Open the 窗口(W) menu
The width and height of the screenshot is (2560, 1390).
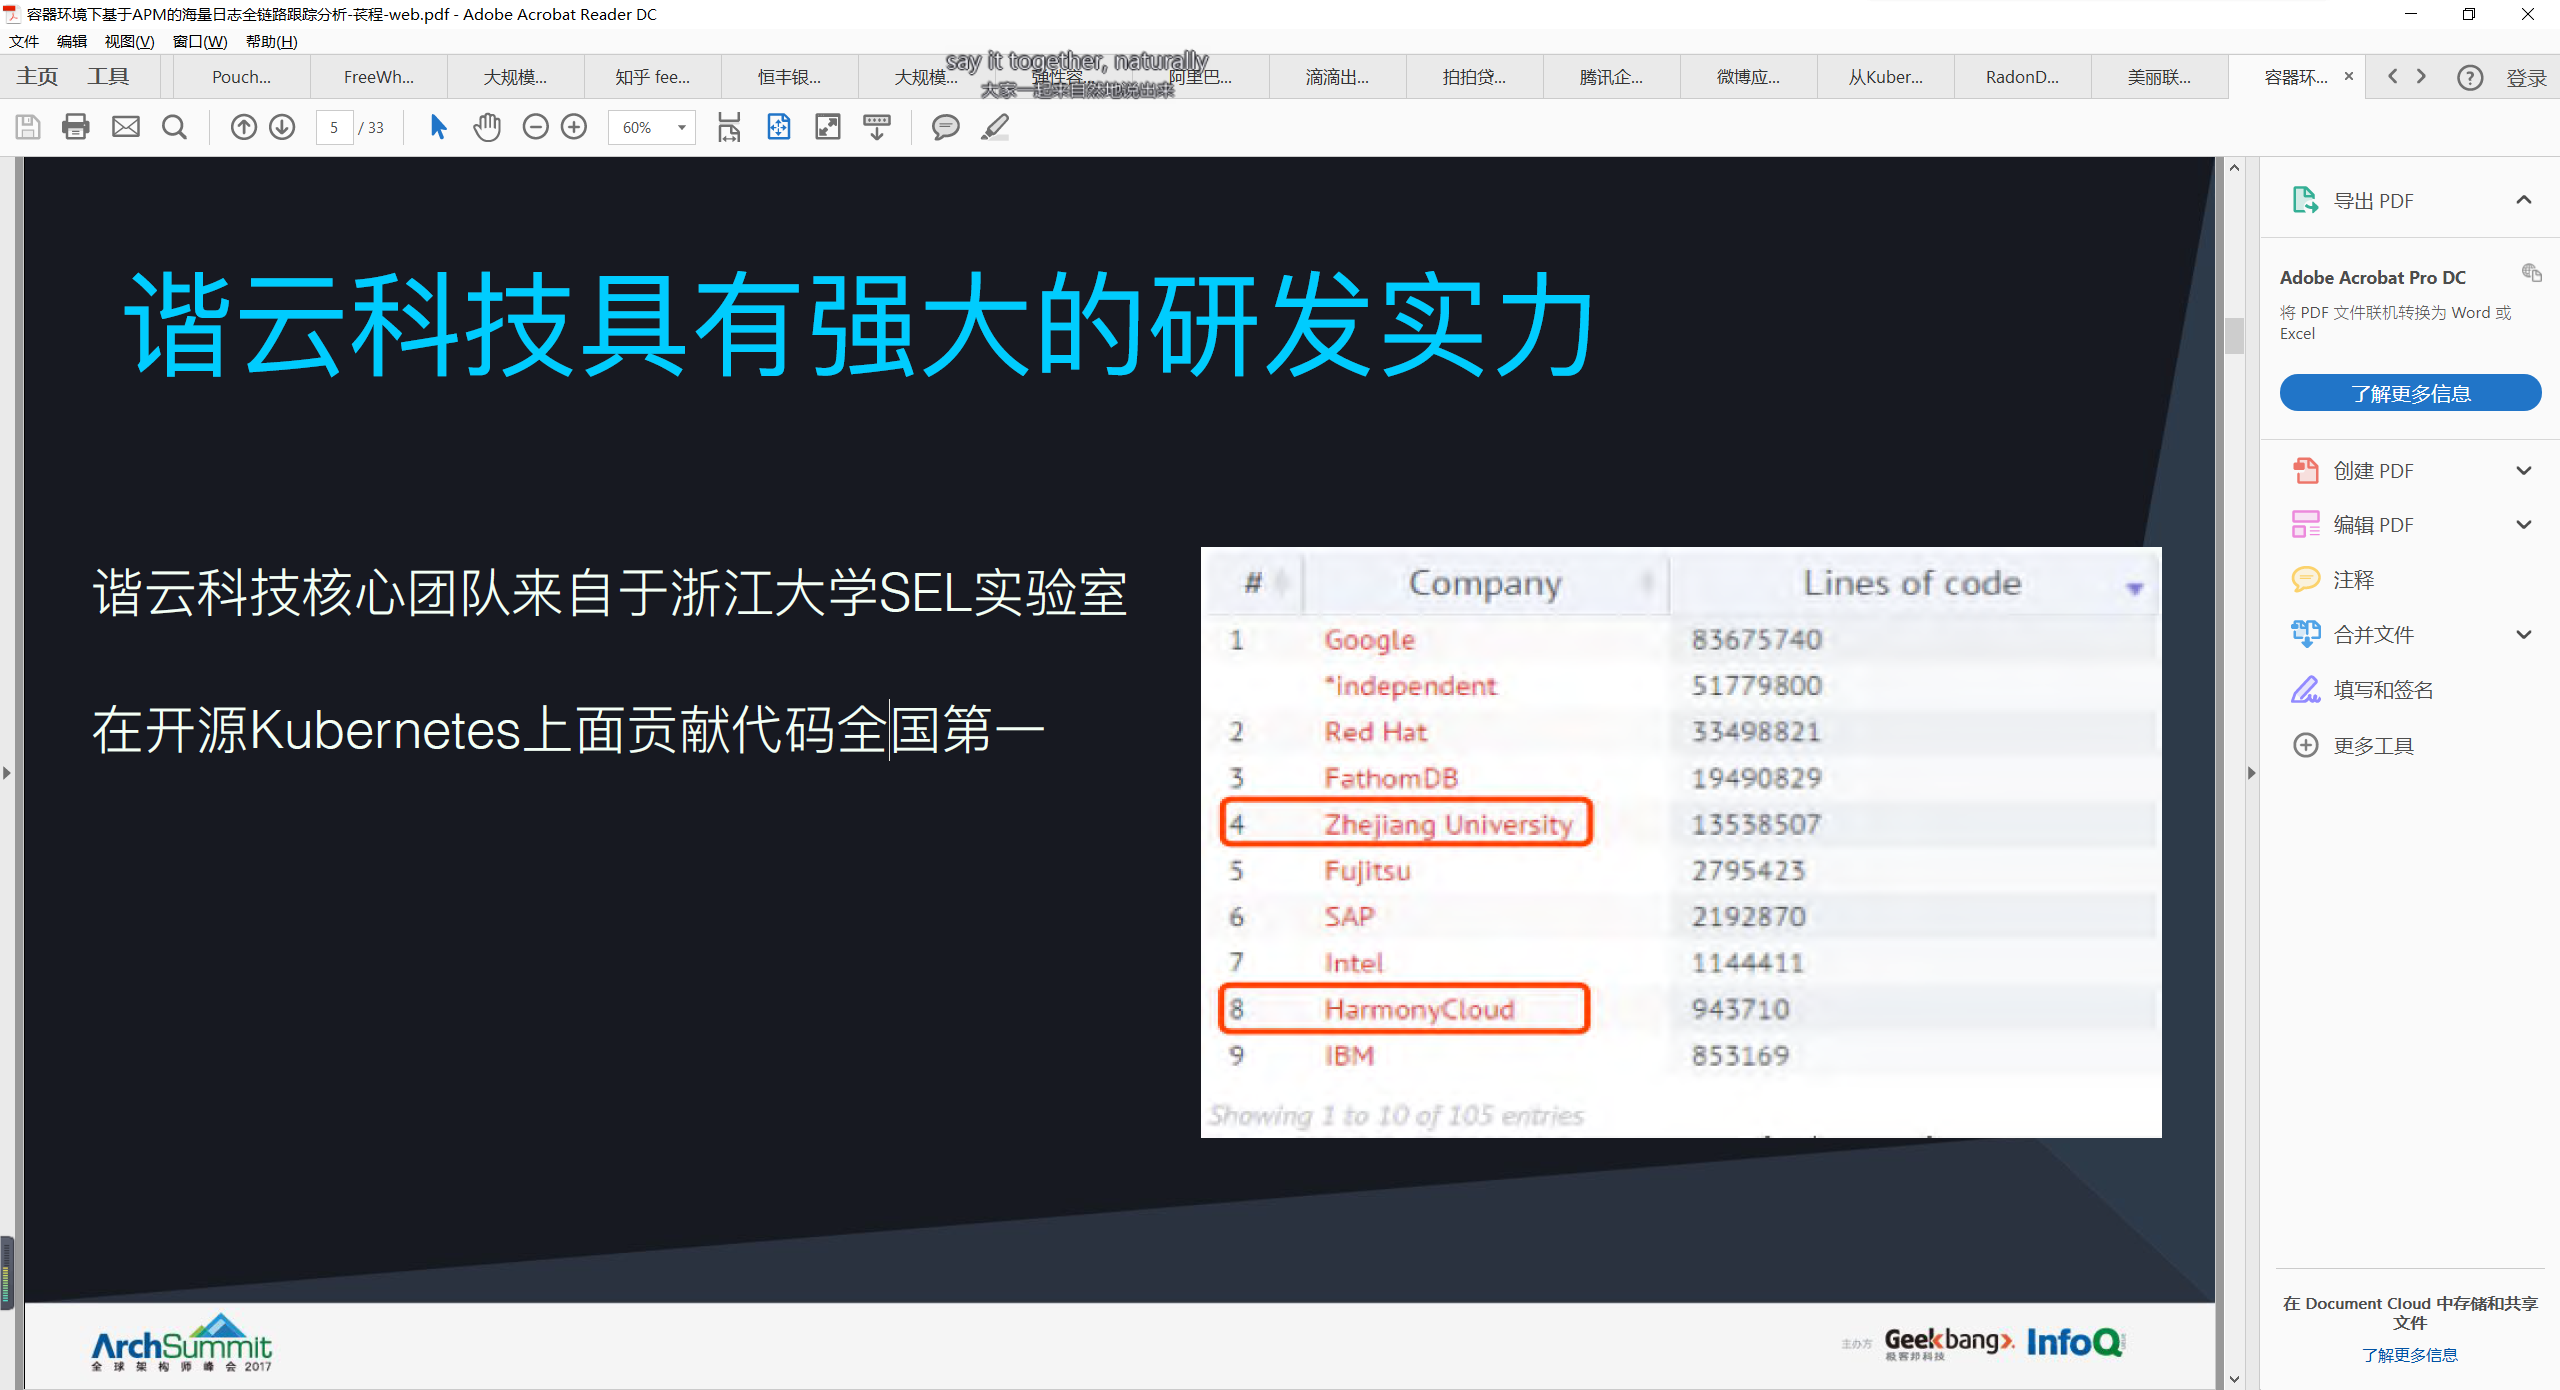[200, 41]
